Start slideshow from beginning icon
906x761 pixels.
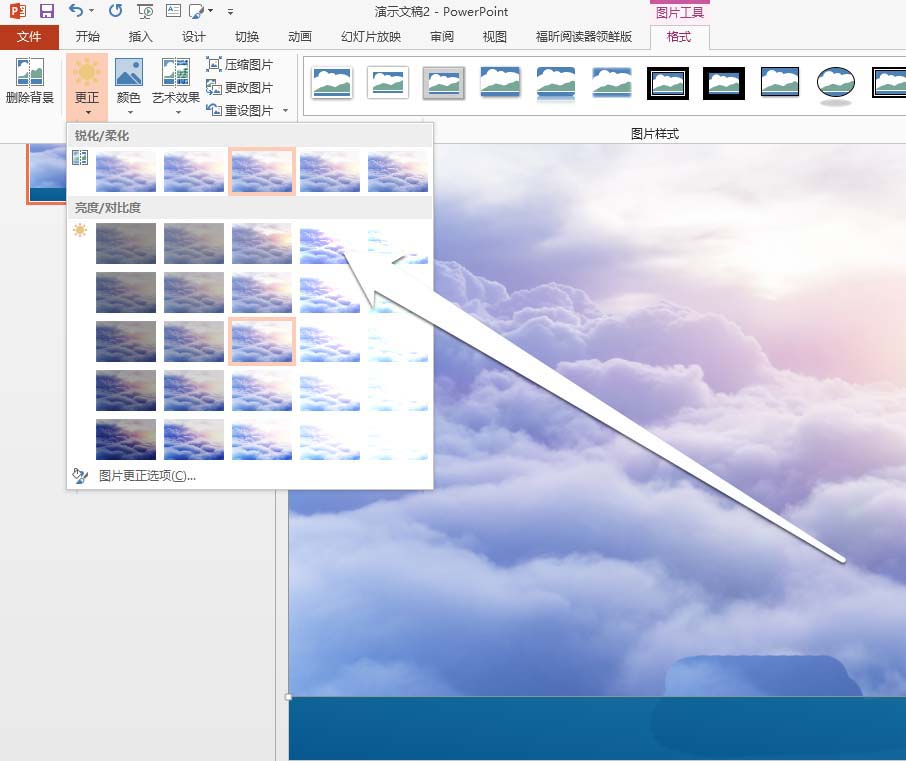145,10
